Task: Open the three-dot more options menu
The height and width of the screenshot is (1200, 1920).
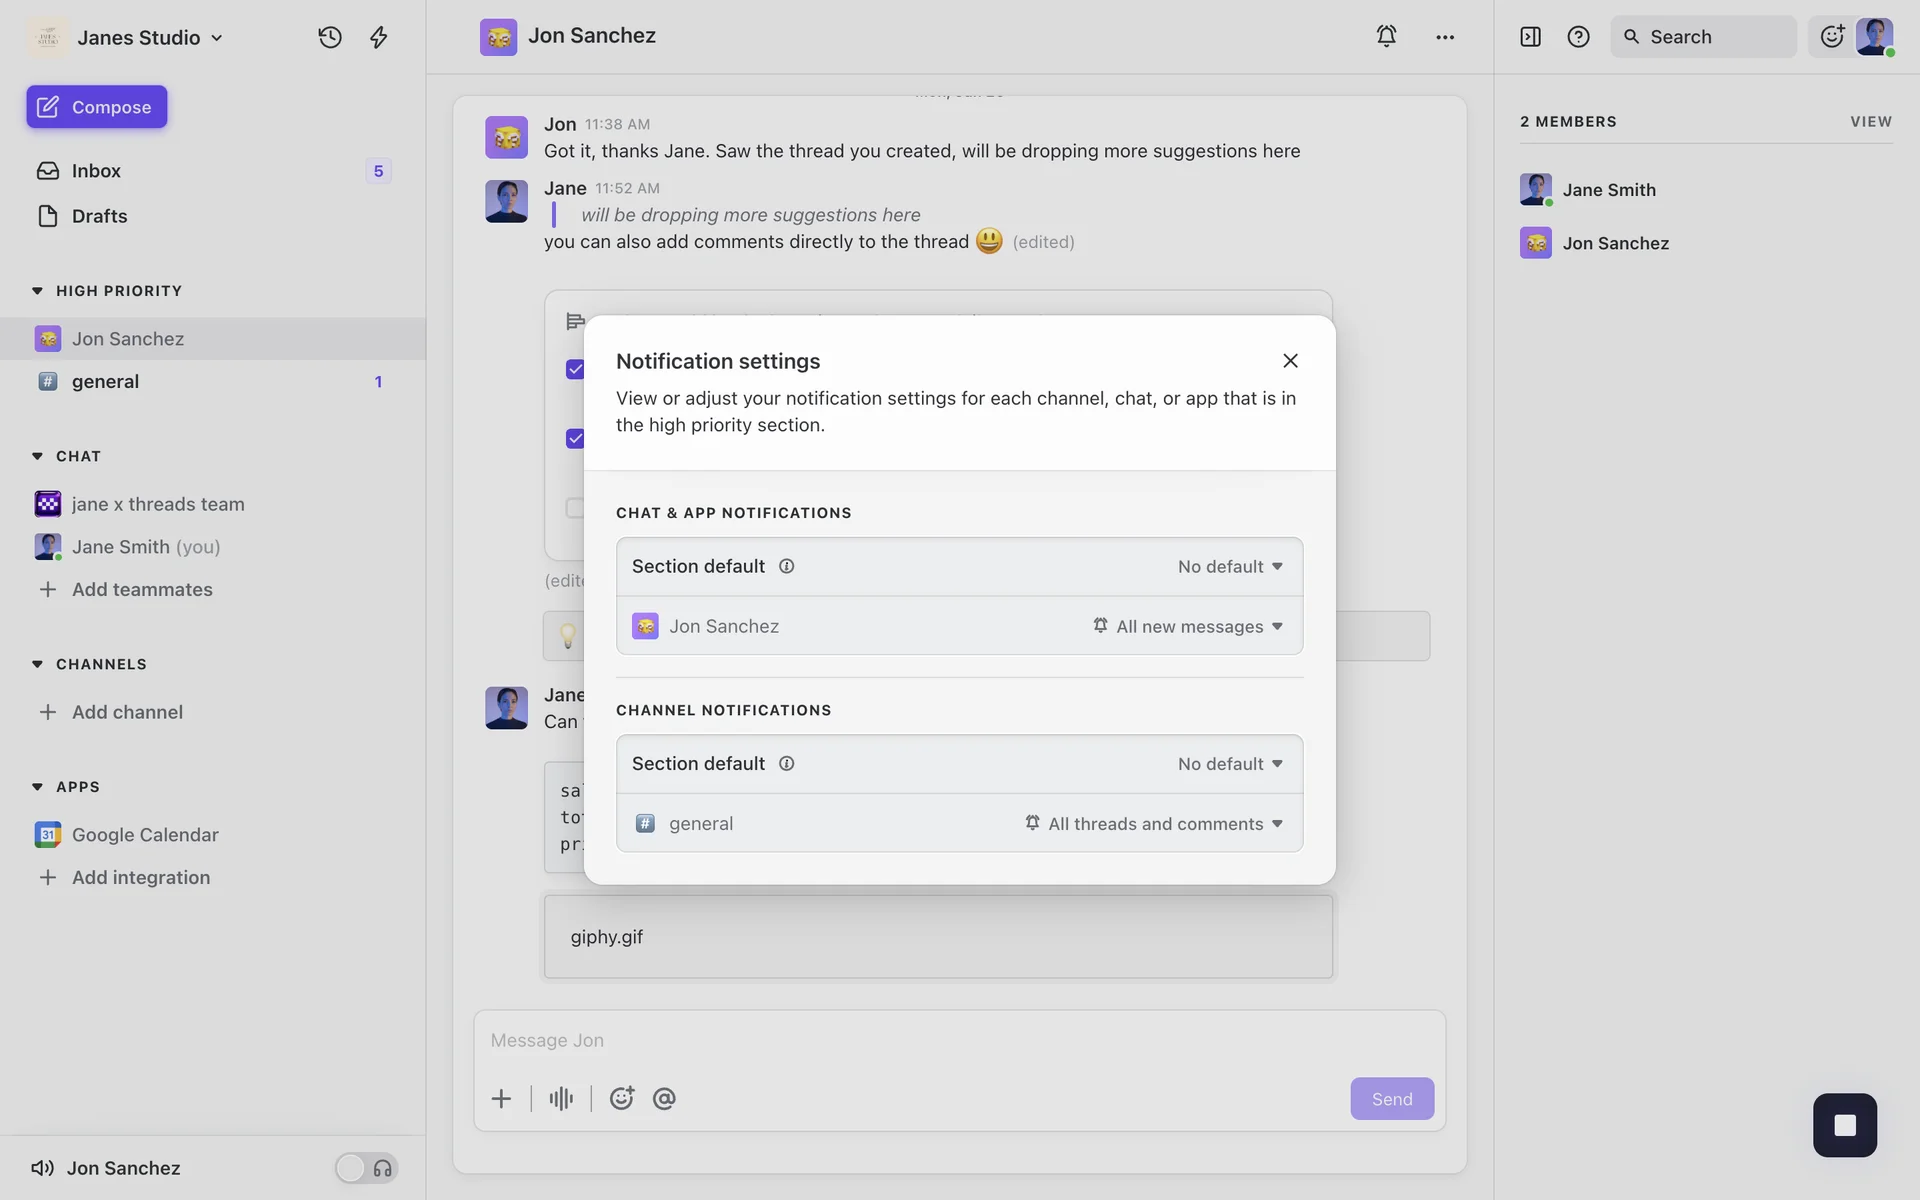Action: (1445, 37)
